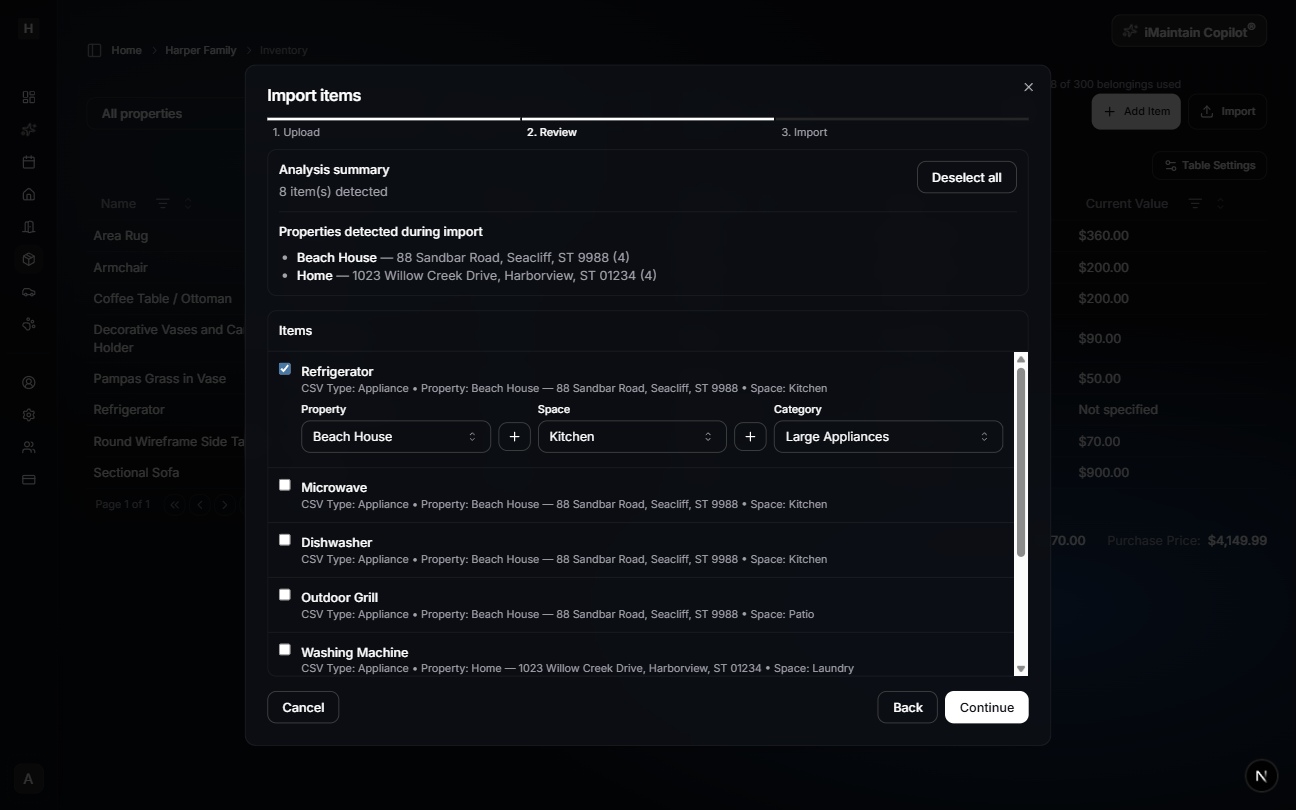Continue to the Import step
Image resolution: width=1296 pixels, height=810 pixels.
(x=986, y=707)
